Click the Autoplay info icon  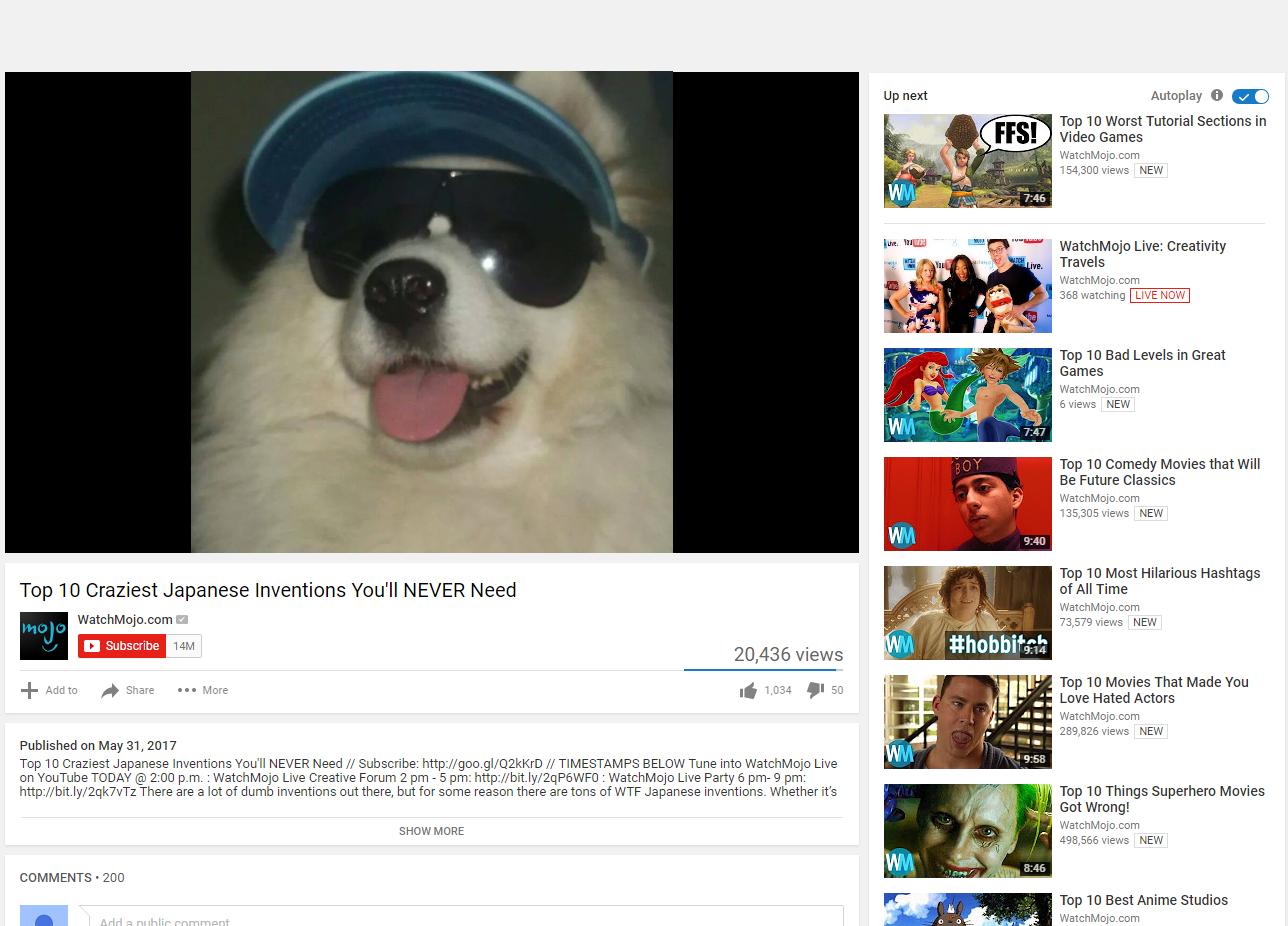click(1217, 96)
